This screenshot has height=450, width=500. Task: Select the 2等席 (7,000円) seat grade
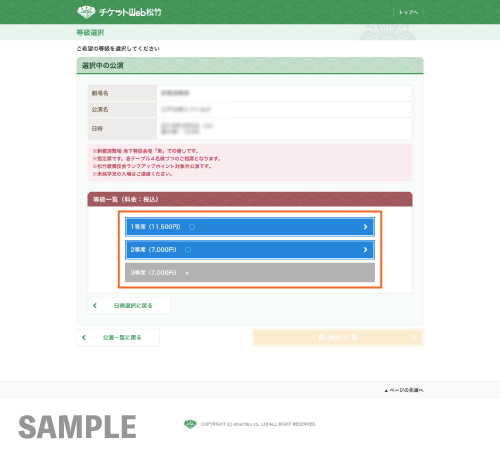click(x=250, y=250)
